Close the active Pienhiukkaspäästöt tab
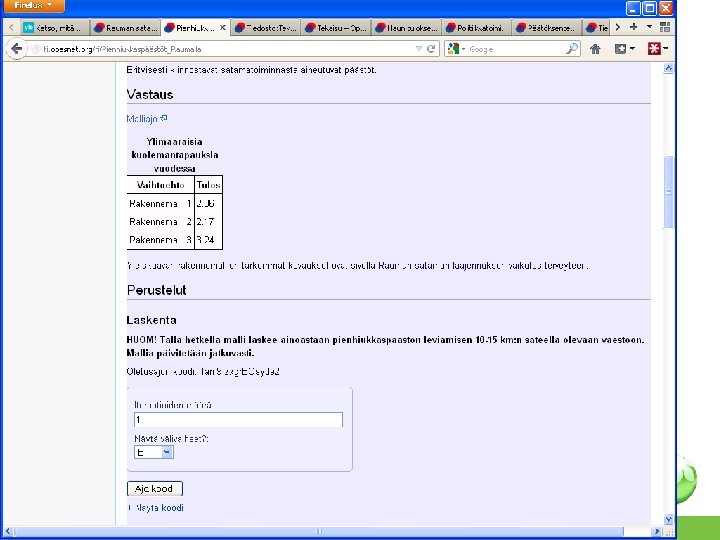This screenshot has width=720, height=540. [x=223, y=28]
